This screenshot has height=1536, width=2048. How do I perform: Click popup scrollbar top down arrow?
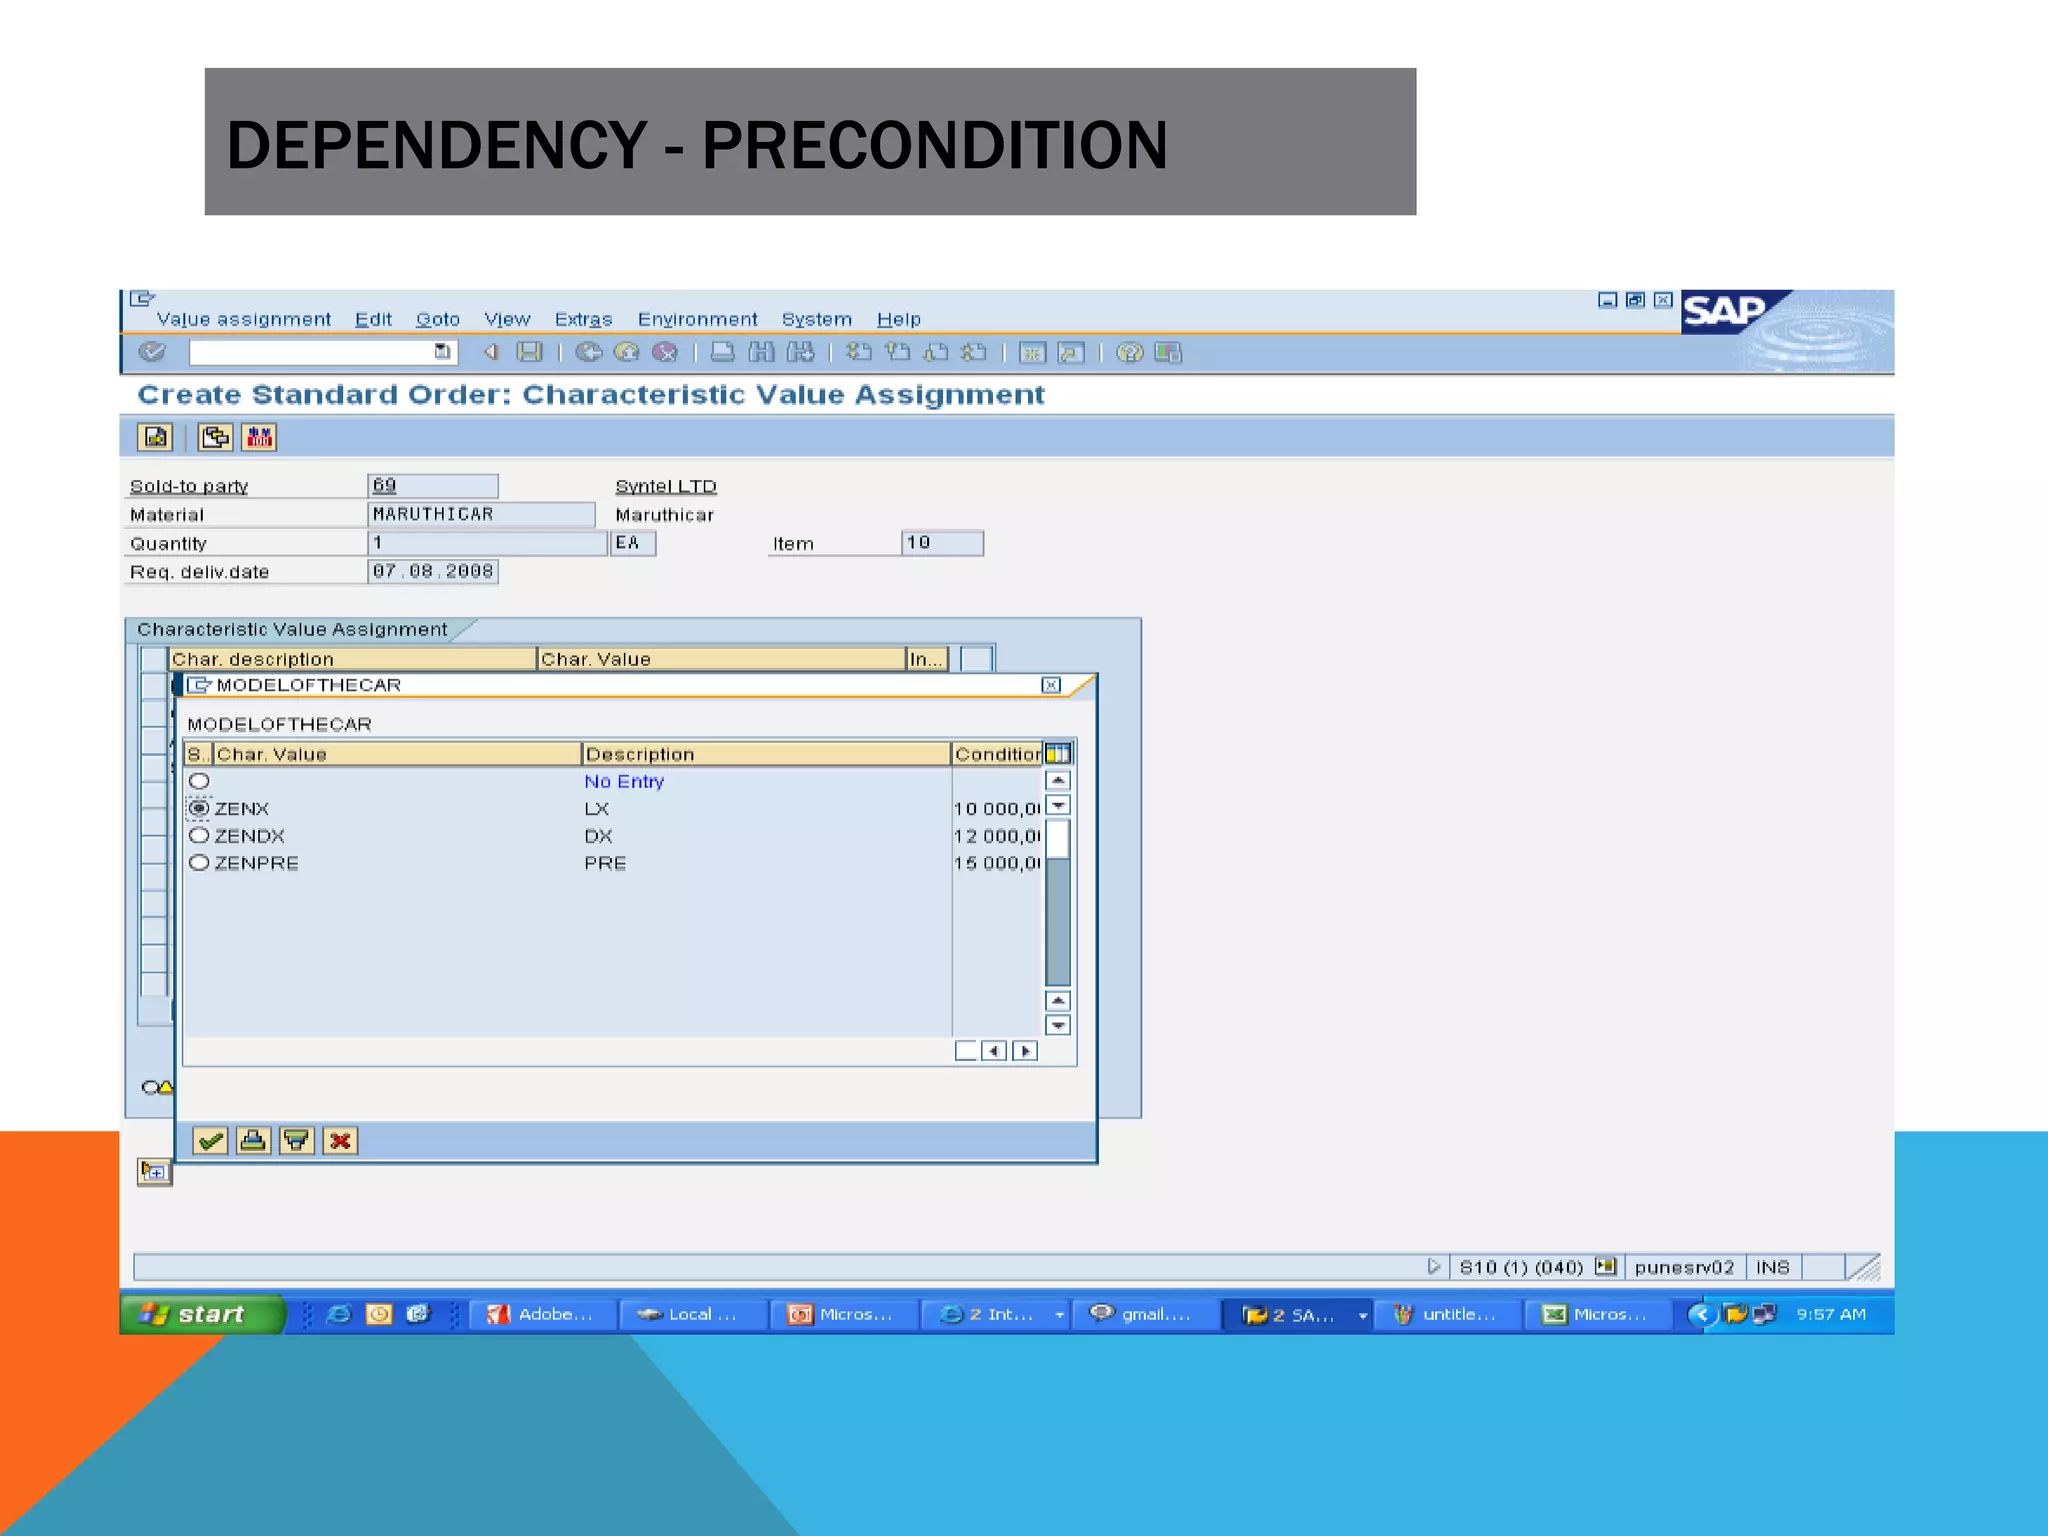tap(1058, 805)
